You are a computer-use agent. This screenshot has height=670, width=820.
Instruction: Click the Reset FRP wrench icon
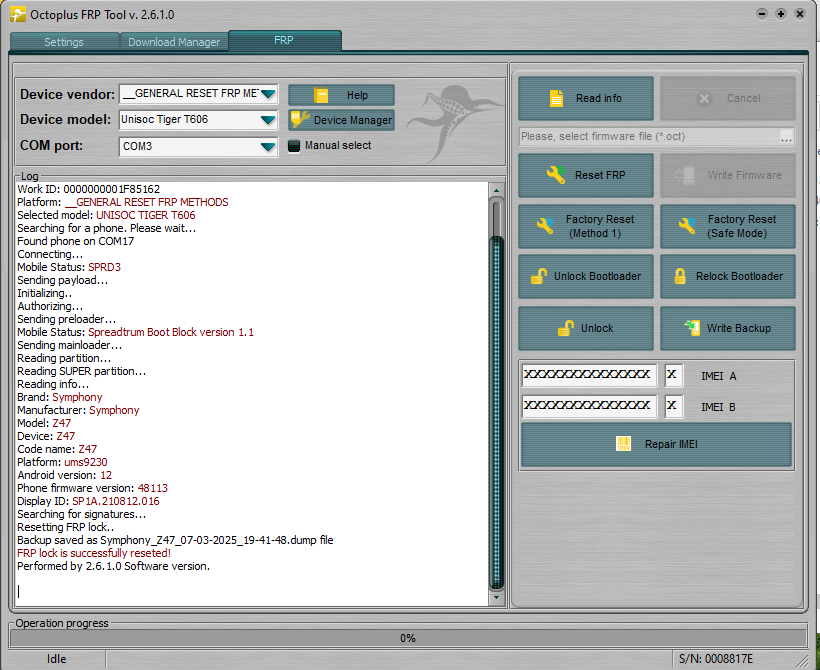[555, 175]
